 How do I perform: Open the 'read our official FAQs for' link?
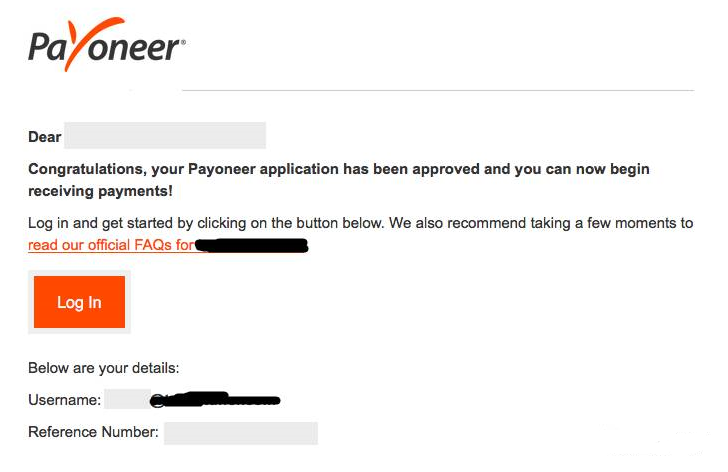[x=111, y=245]
